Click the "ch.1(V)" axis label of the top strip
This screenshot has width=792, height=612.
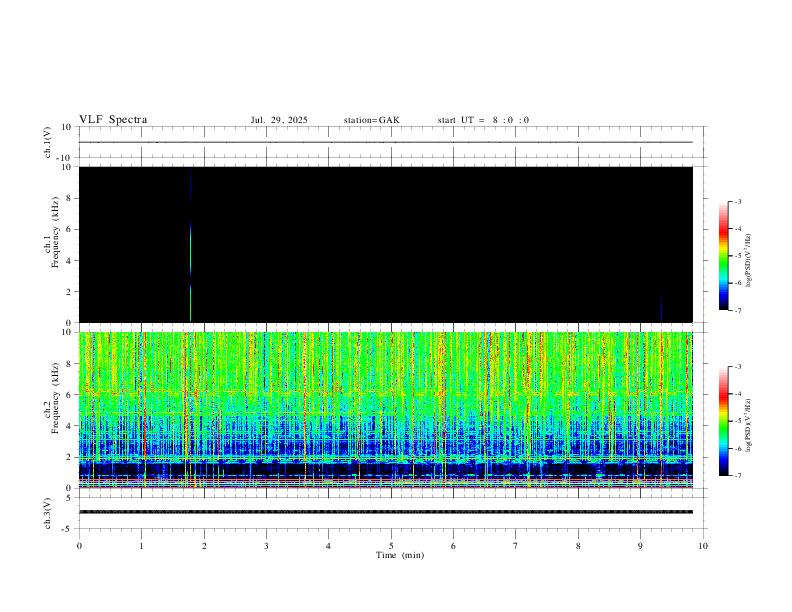[x=48, y=142]
